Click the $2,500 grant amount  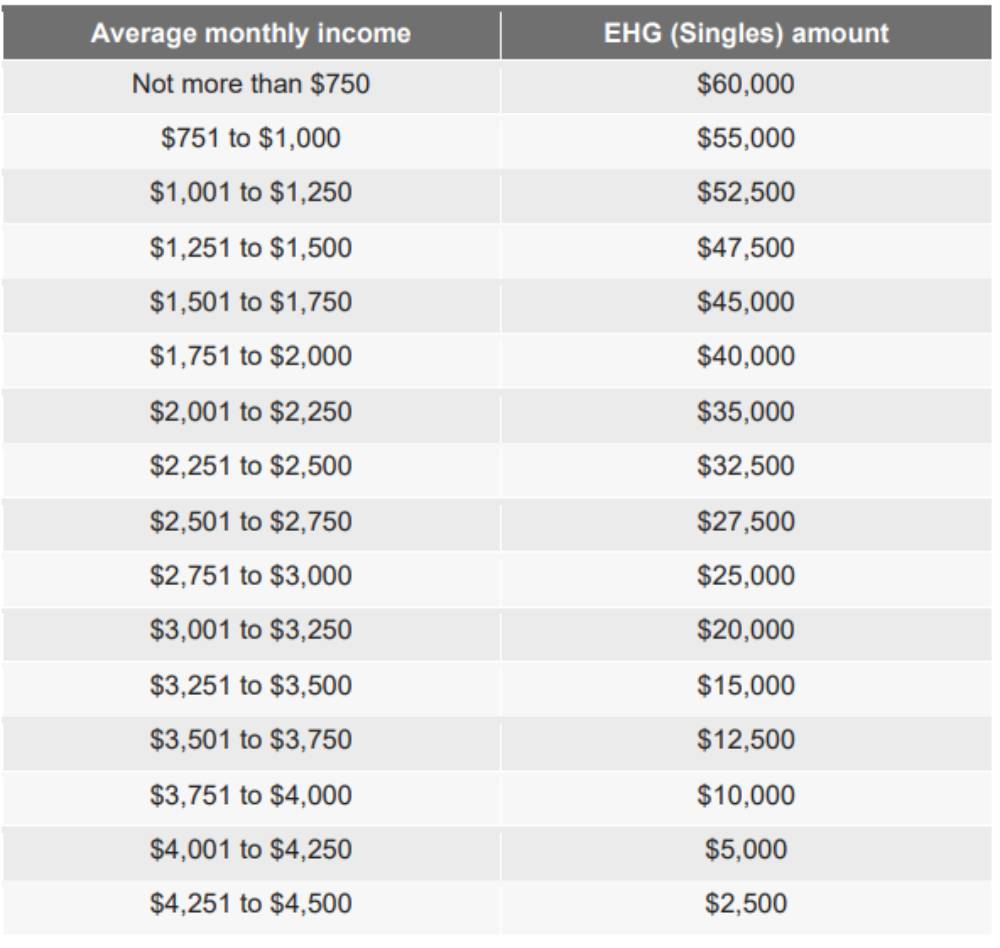(x=746, y=904)
